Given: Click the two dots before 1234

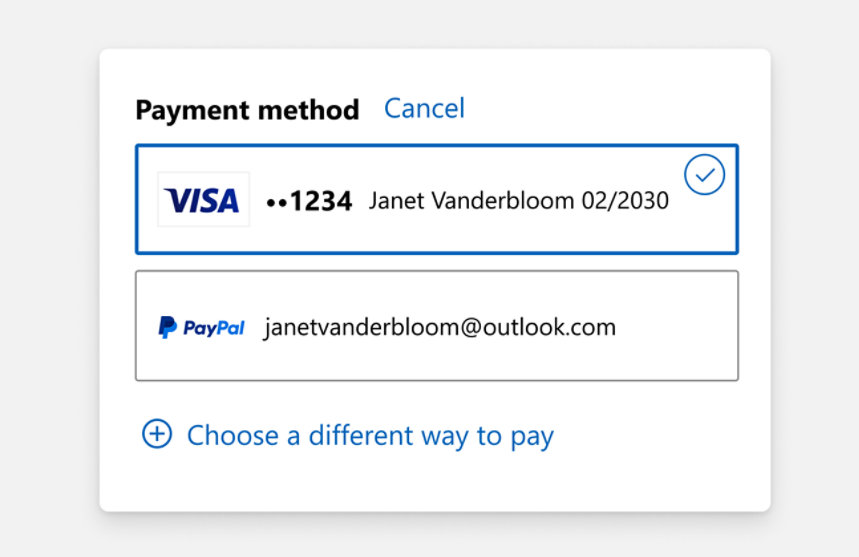Looking at the screenshot, I should point(277,202).
